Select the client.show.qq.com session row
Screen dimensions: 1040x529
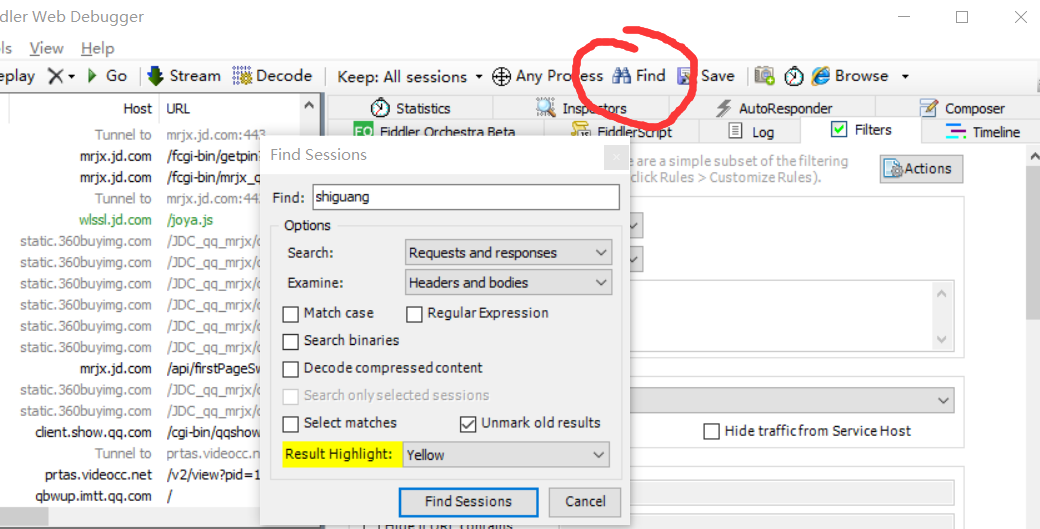point(130,432)
